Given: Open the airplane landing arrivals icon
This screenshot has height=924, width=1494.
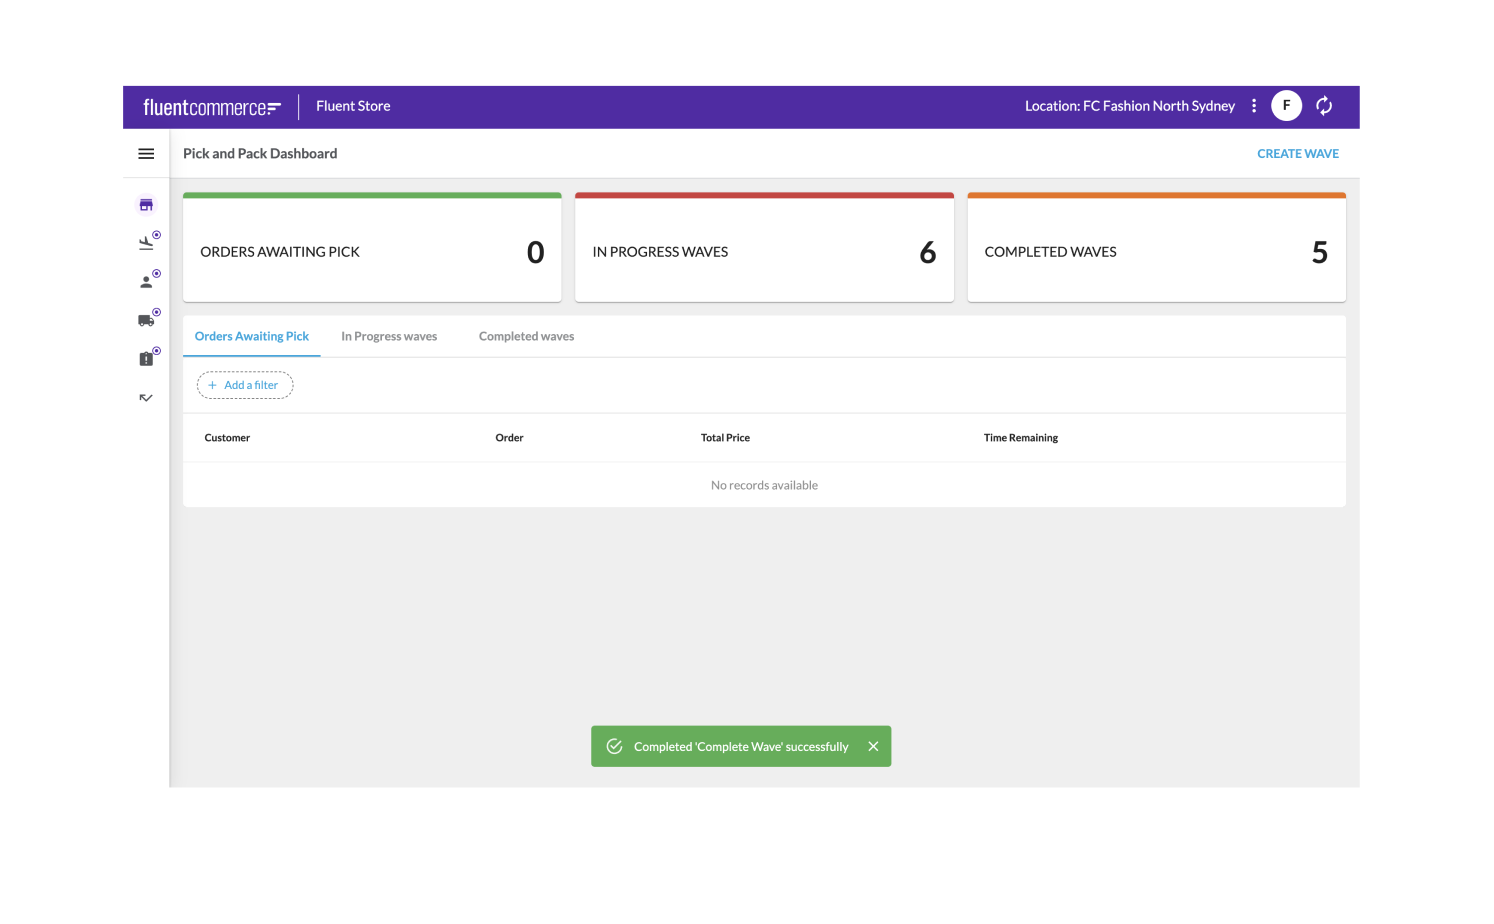Looking at the screenshot, I should 146,243.
